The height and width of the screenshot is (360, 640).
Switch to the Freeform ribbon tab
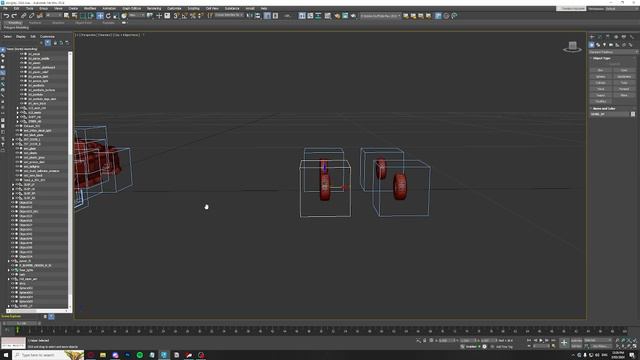coord(35,23)
